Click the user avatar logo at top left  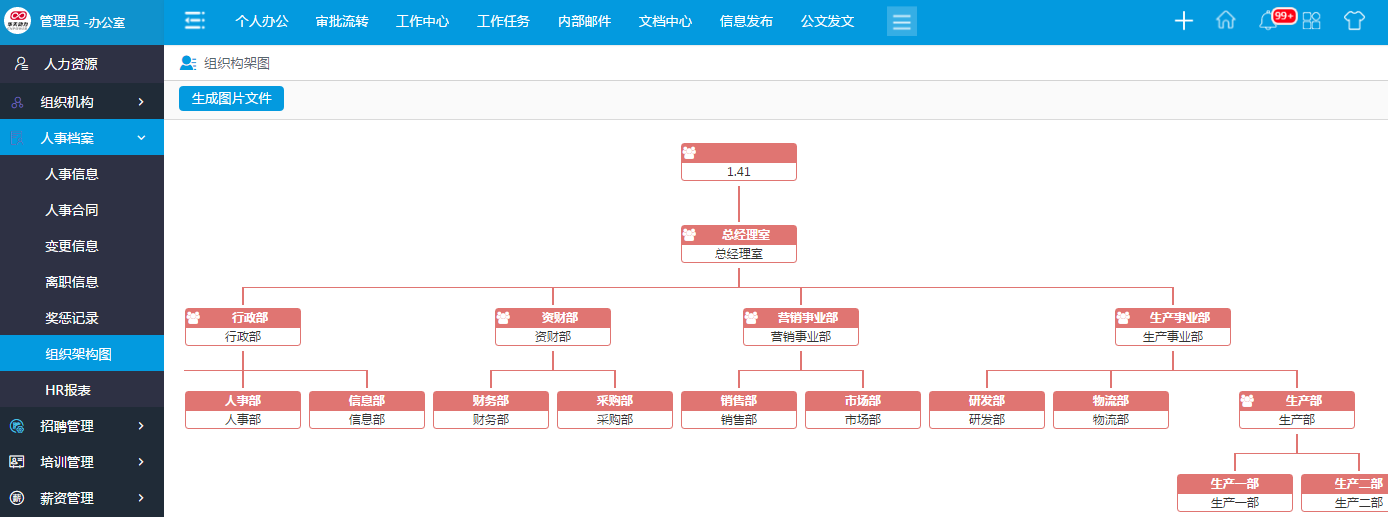[18, 21]
